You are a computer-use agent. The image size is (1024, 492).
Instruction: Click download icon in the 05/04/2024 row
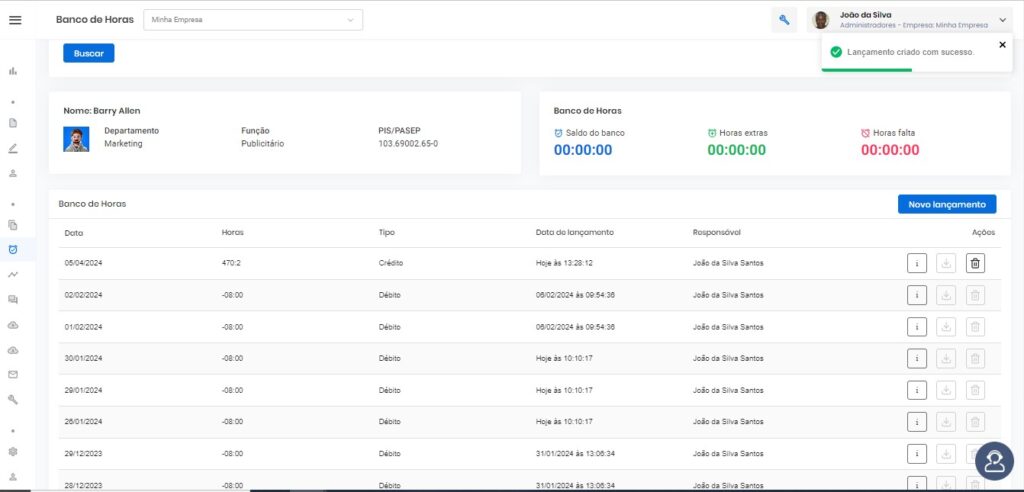[946, 263]
